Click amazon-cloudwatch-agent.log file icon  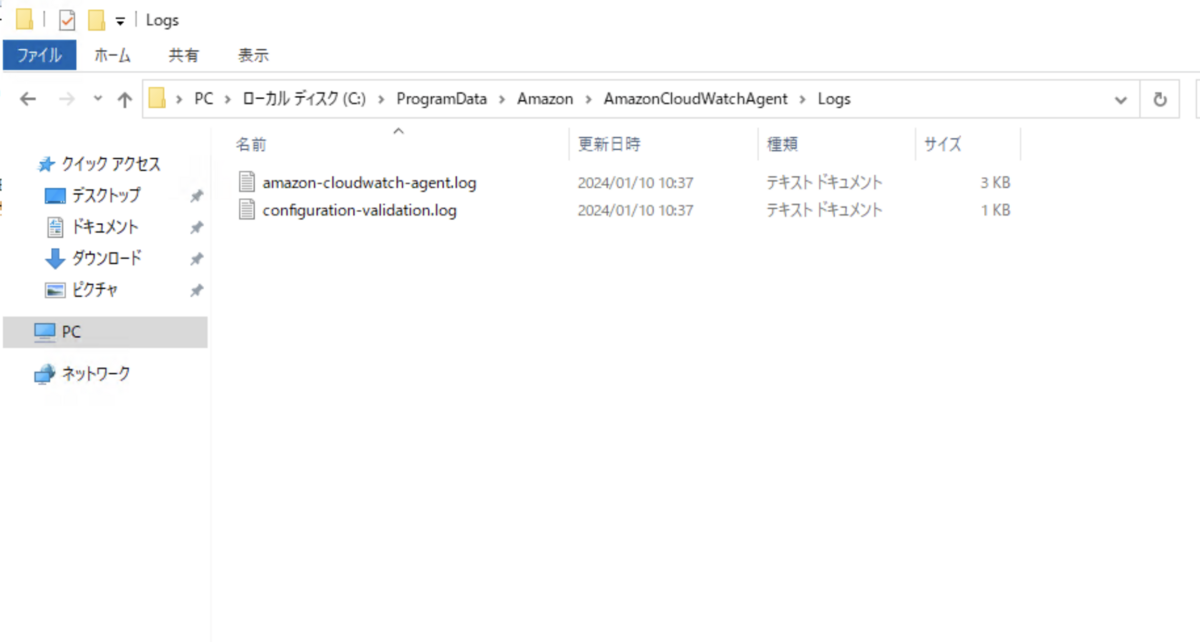247,182
